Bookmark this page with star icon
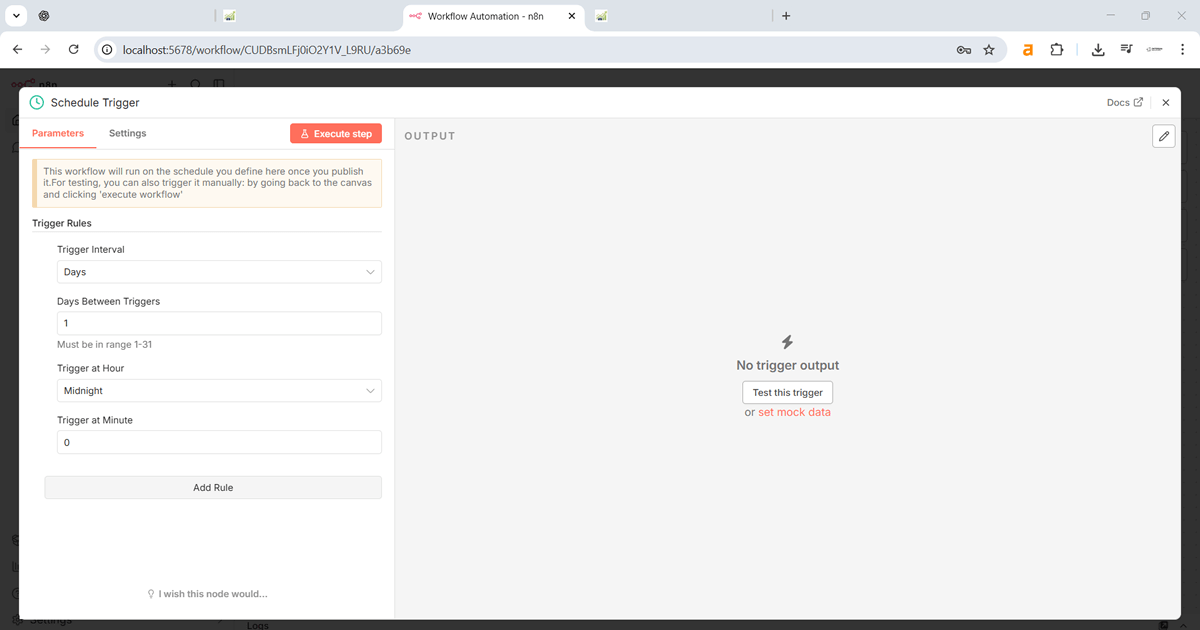The height and width of the screenshot is (630, 1200). (989, 49)
